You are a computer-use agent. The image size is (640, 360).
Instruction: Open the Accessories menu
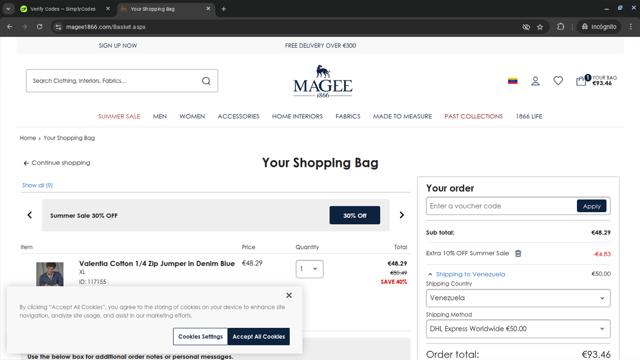[x=238, y=116]
